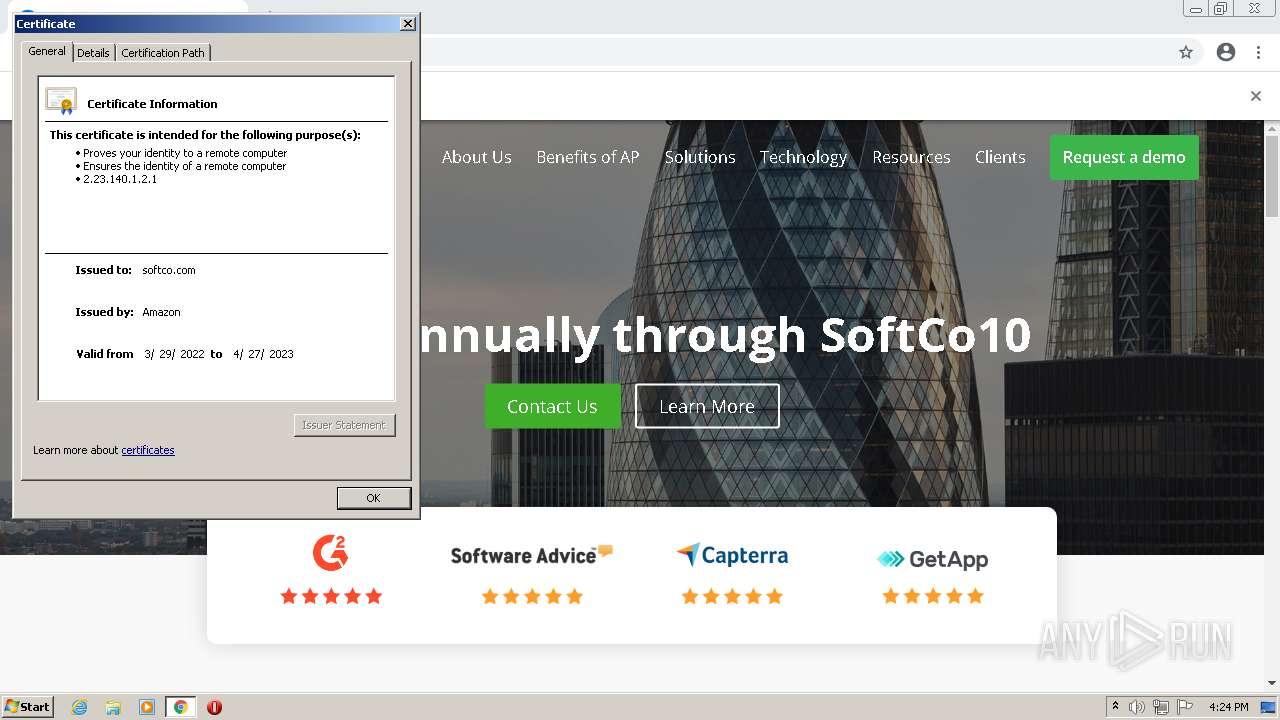The height and width of the screenshot is (720, 1280).
Task: Click the Issuer Statement button
Action: click(x=344, y=425)
